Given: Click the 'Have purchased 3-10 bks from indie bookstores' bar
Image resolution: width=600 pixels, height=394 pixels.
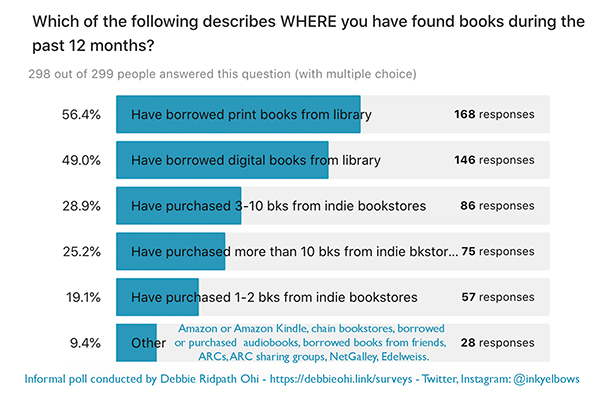Looking at the screenshot, I should (x=333, y=206).
